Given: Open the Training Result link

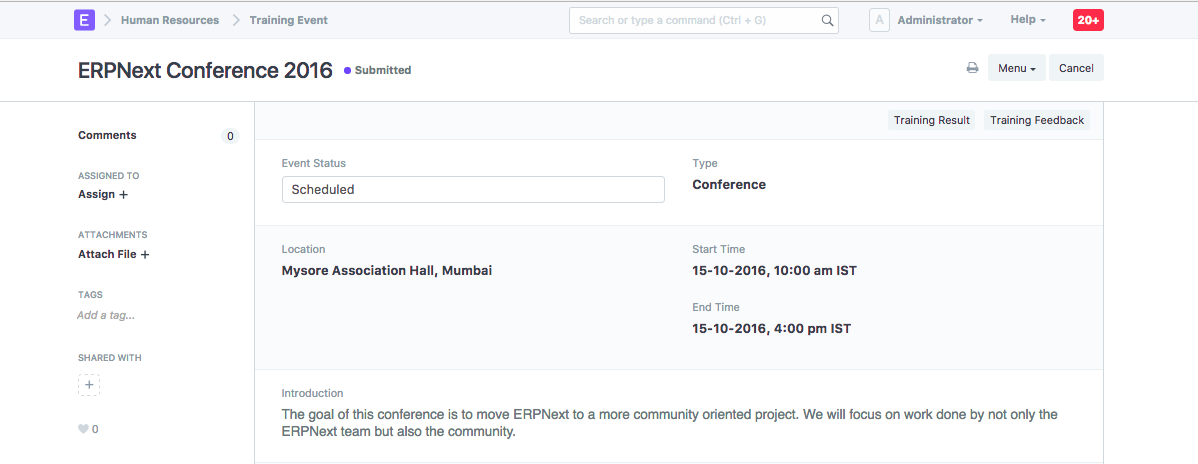Looking at the screenshot, I should pyautogui.click(x=931, y=120).
